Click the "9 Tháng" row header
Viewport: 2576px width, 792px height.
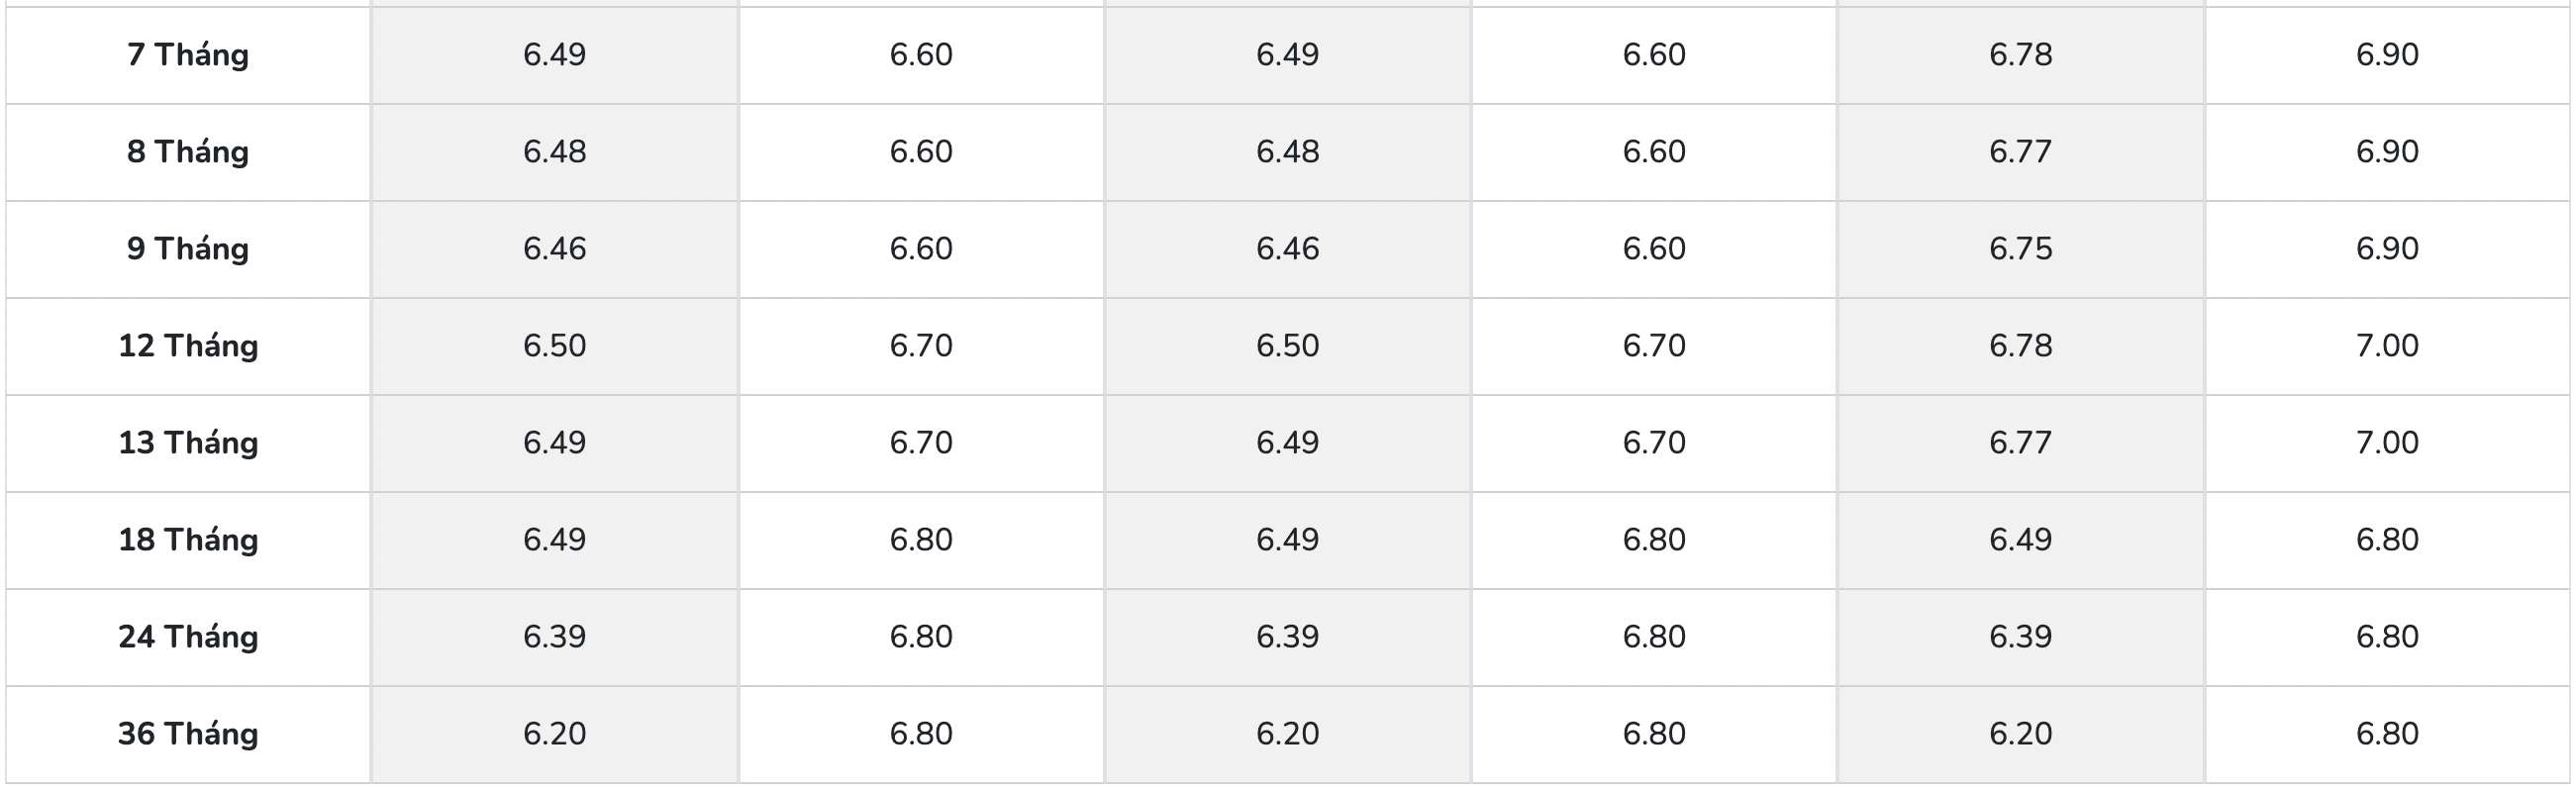[x=188, y=248]
